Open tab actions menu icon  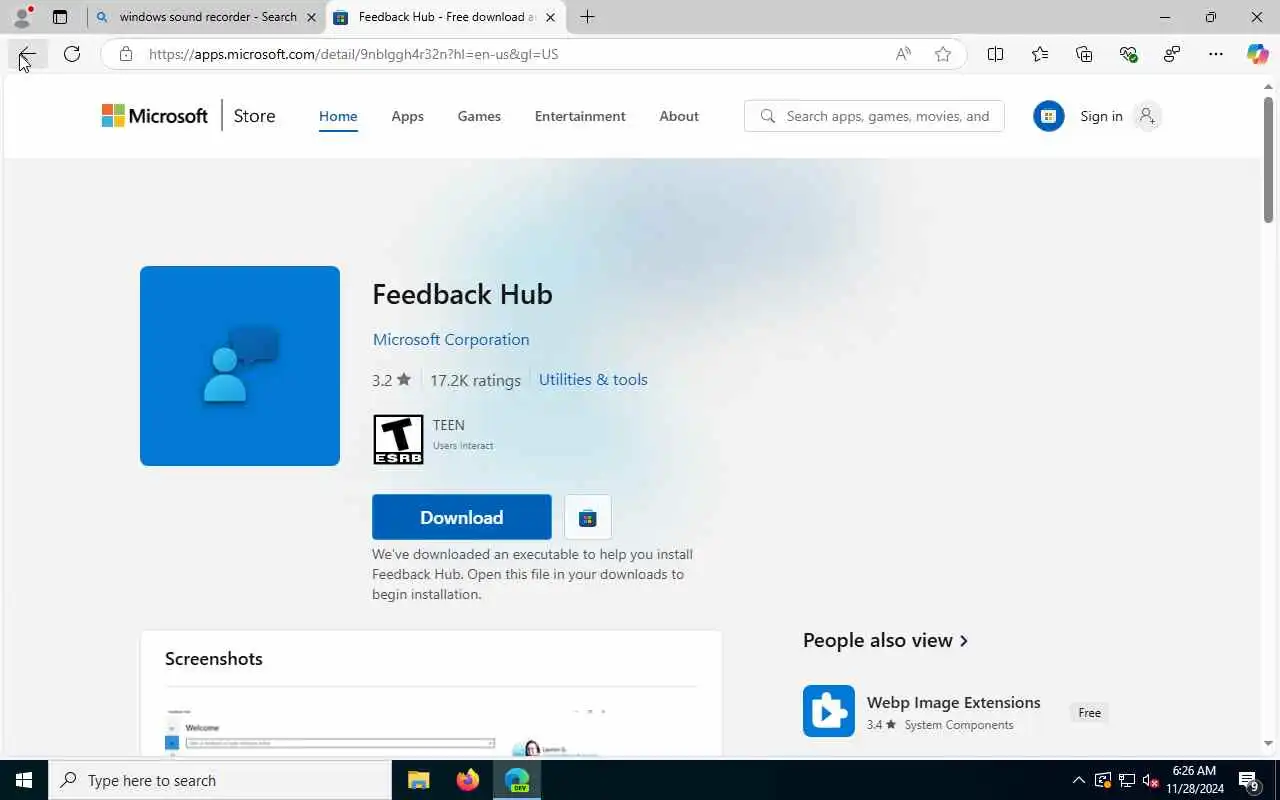(x=60, y=17)
